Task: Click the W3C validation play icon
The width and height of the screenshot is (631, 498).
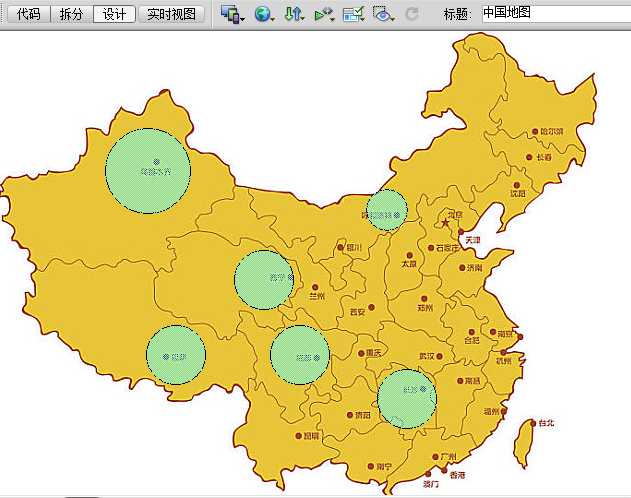Action: [322, 14]
